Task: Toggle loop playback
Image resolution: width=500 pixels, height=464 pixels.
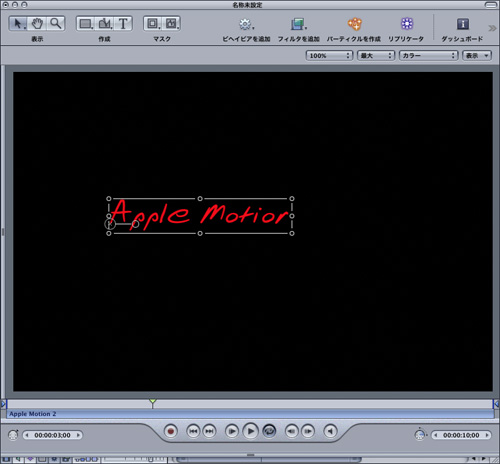Action: click(269, 431)
